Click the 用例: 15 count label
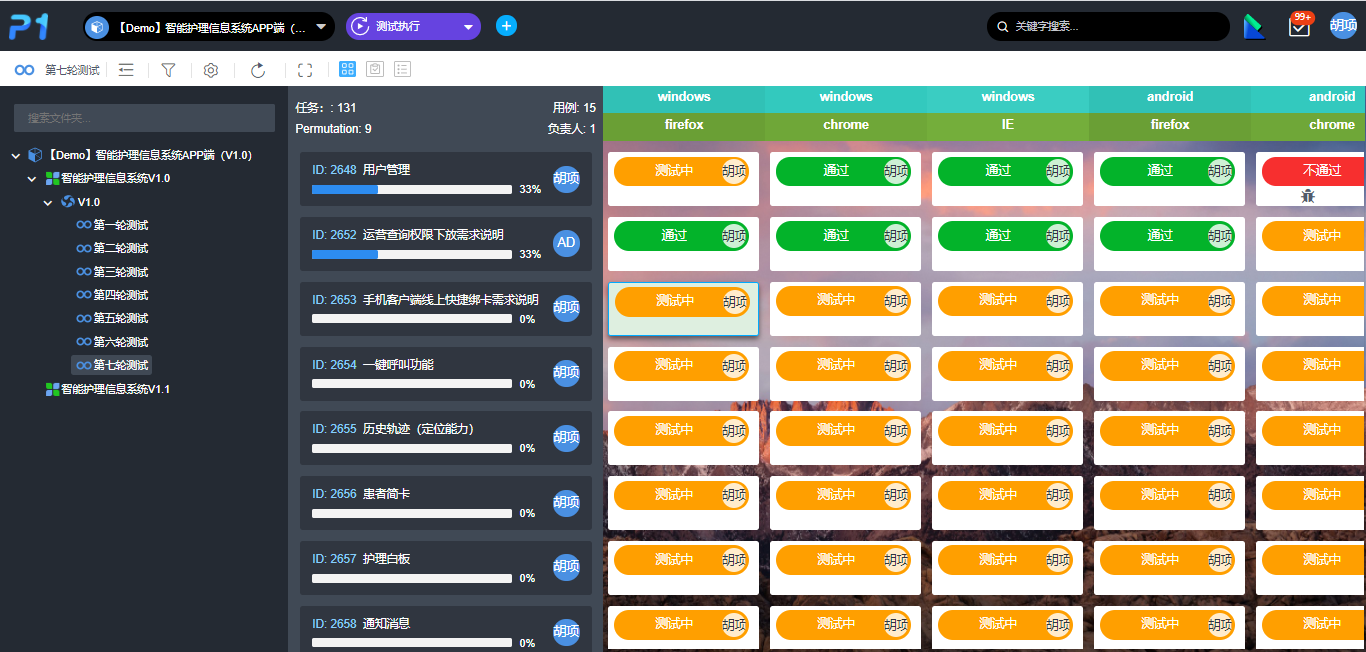The height and width of the screenshot is (652, 1366). point(574,108)
